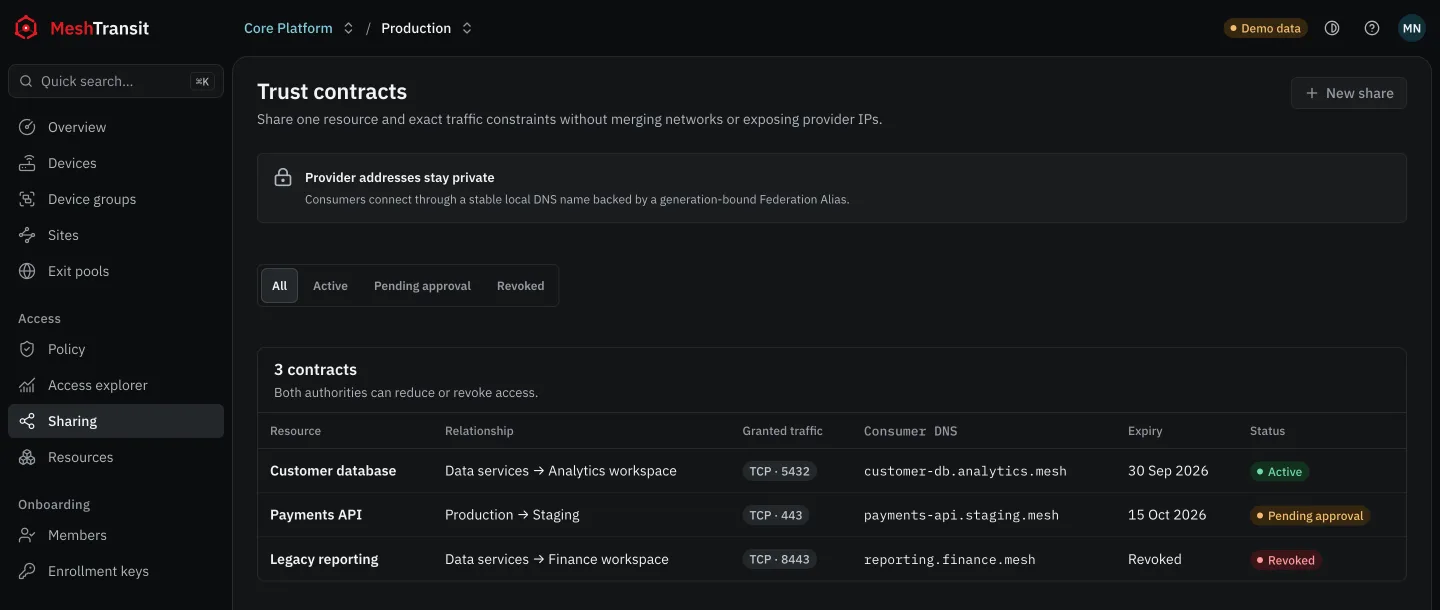This screenshot has height=610, width=1440.
Task: Toggle the theme contrast icon
Action: (x=1332, y=28)
